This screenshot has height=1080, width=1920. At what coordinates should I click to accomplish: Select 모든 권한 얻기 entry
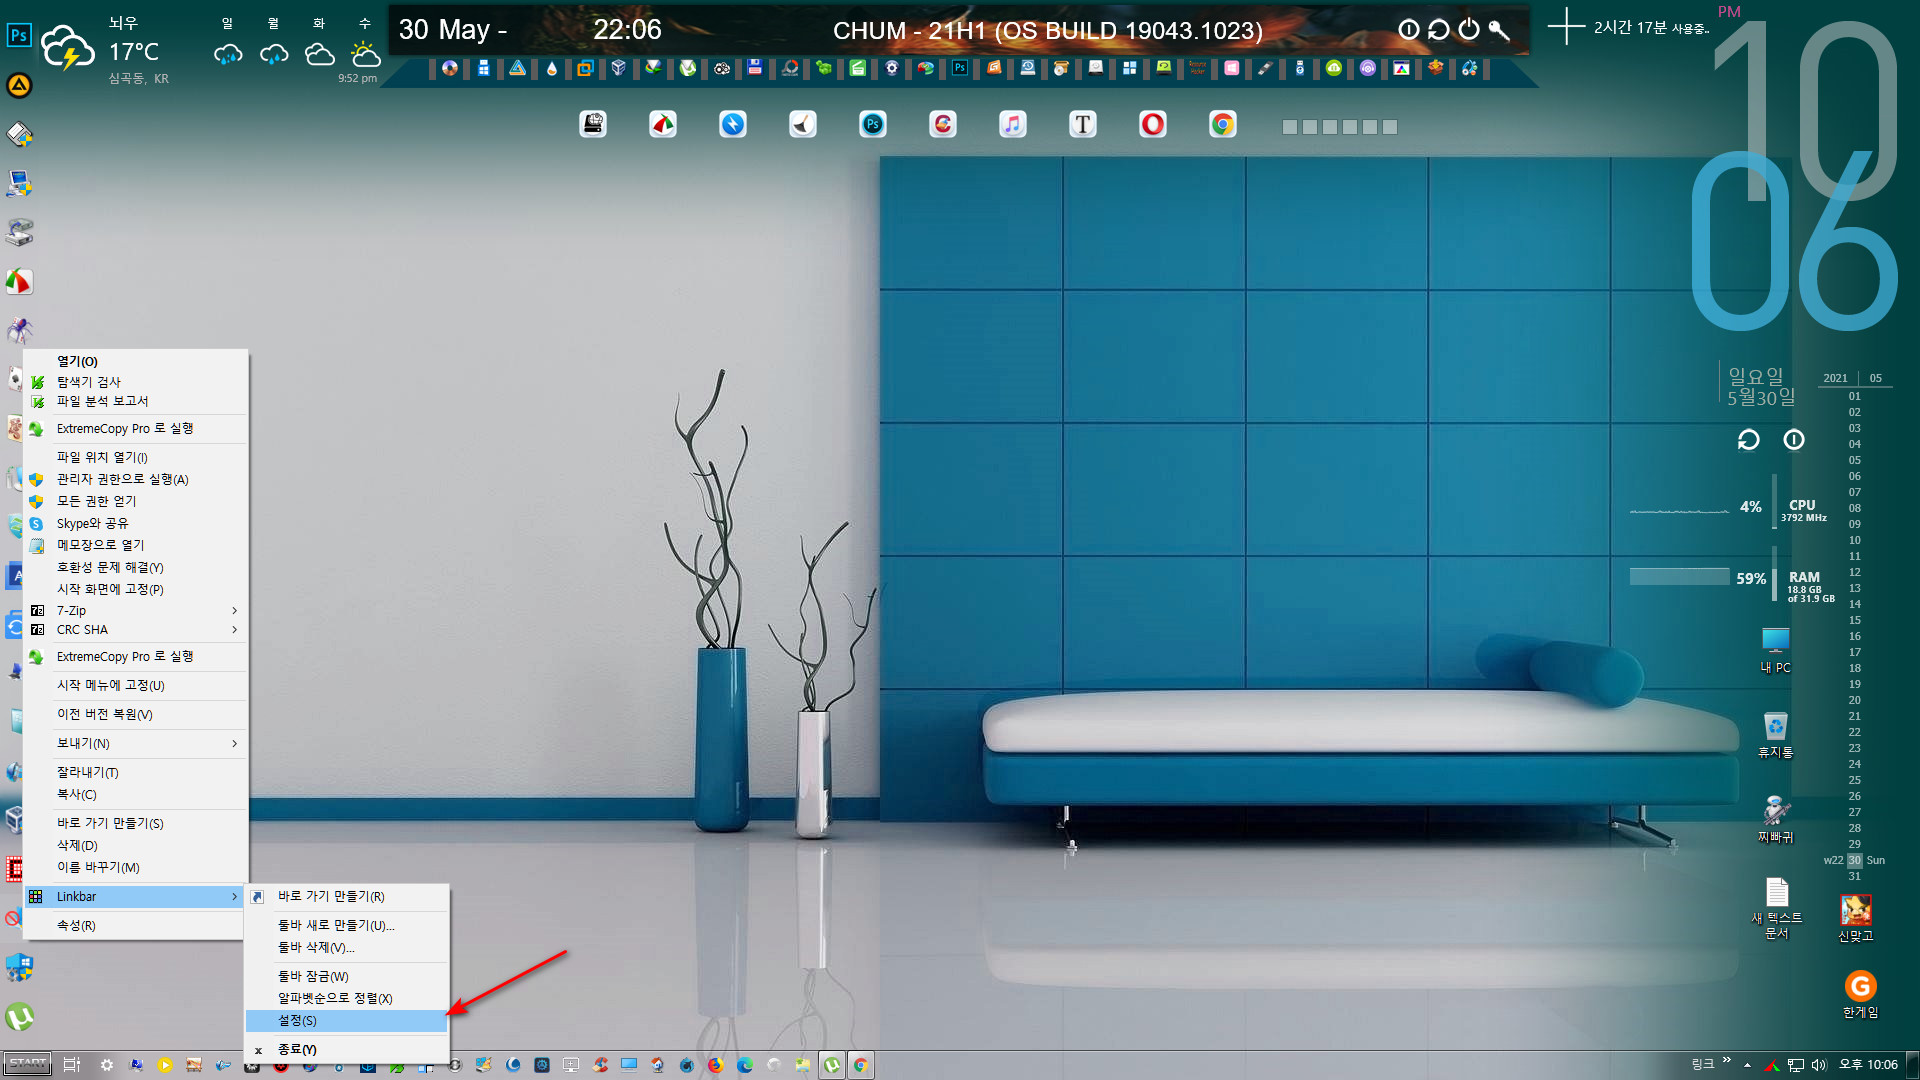pos(135,501)
